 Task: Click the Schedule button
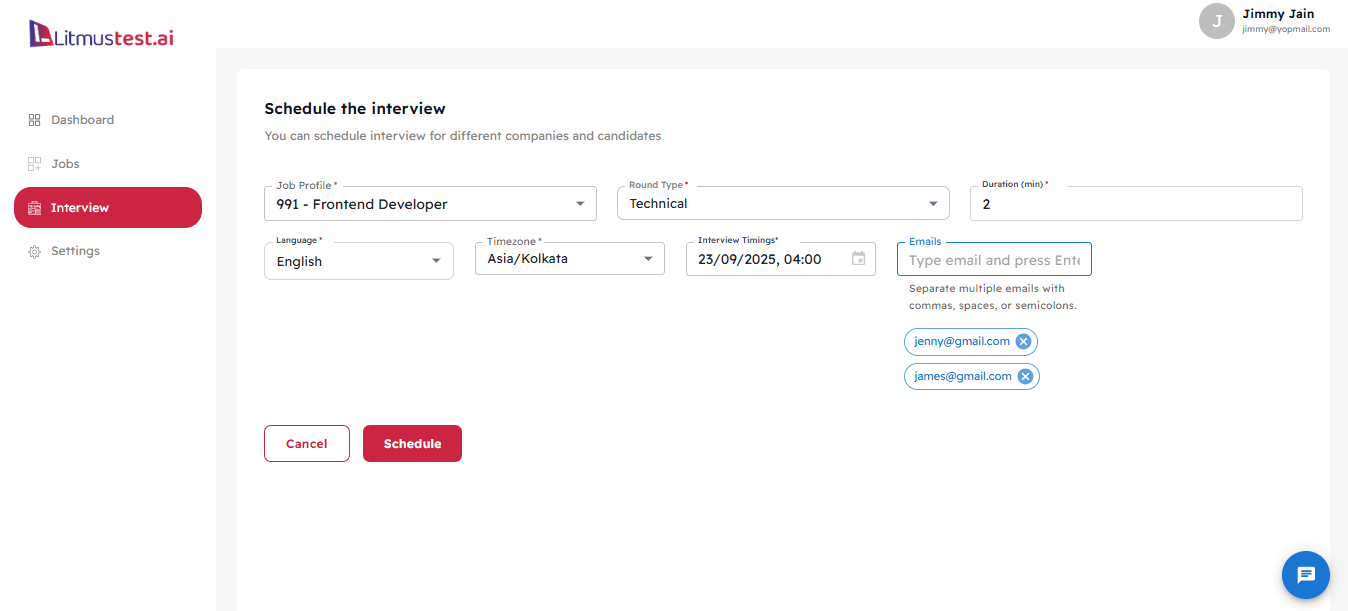(x=412, y=443)
